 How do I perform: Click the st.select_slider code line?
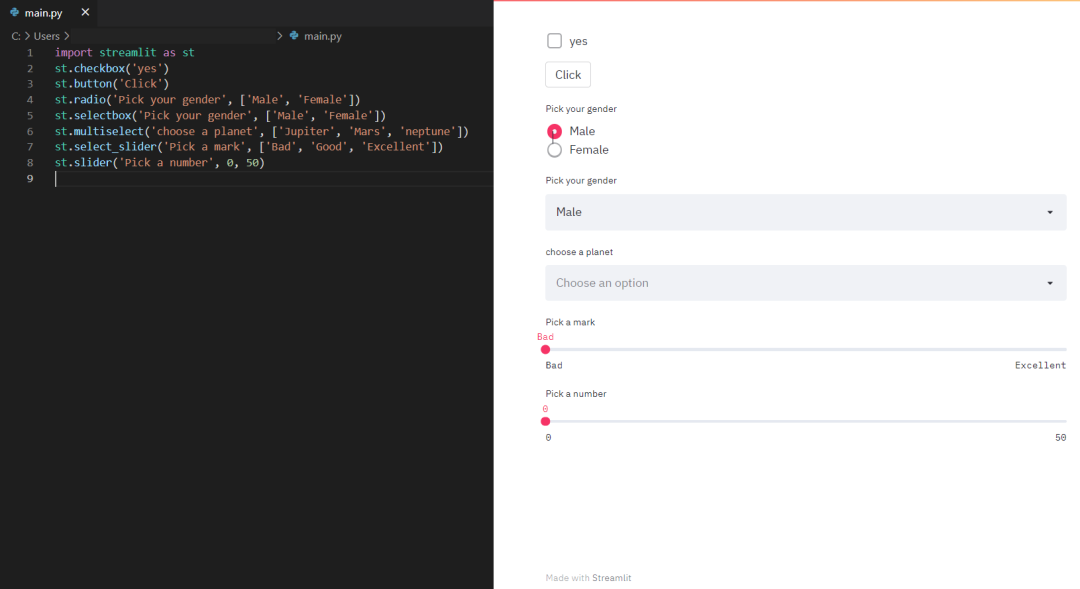click(249, 147)
